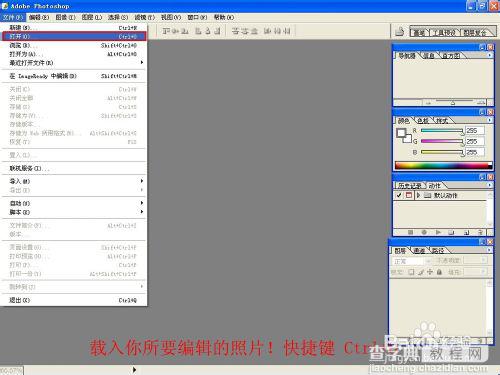500x375 pixels.
Task: Open the file browser icon beside palette well
Action: [x=399, y=32]
